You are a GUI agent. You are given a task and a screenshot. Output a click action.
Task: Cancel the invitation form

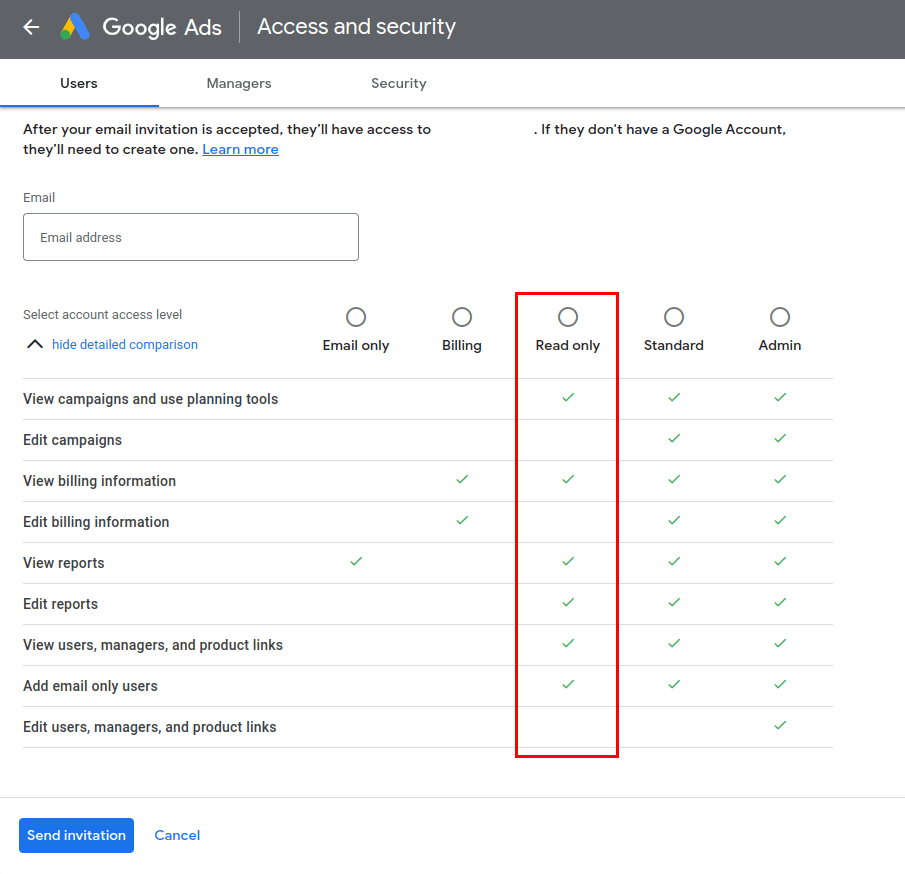click(177, 835)
